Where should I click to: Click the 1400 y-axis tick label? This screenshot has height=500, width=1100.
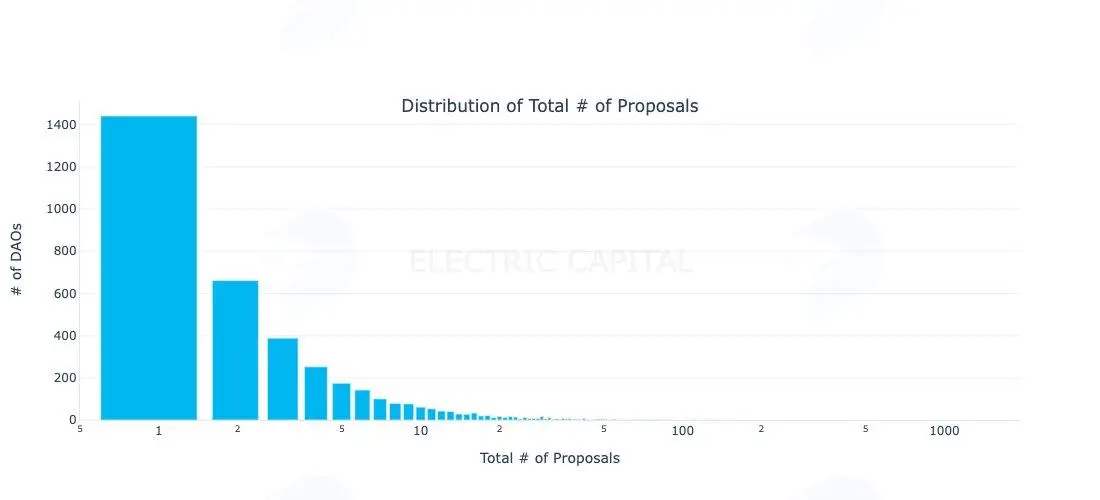point(62,125)
